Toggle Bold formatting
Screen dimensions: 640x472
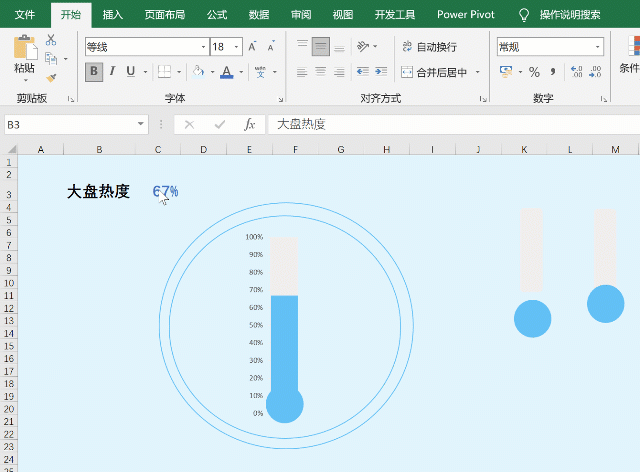(94, 72)
